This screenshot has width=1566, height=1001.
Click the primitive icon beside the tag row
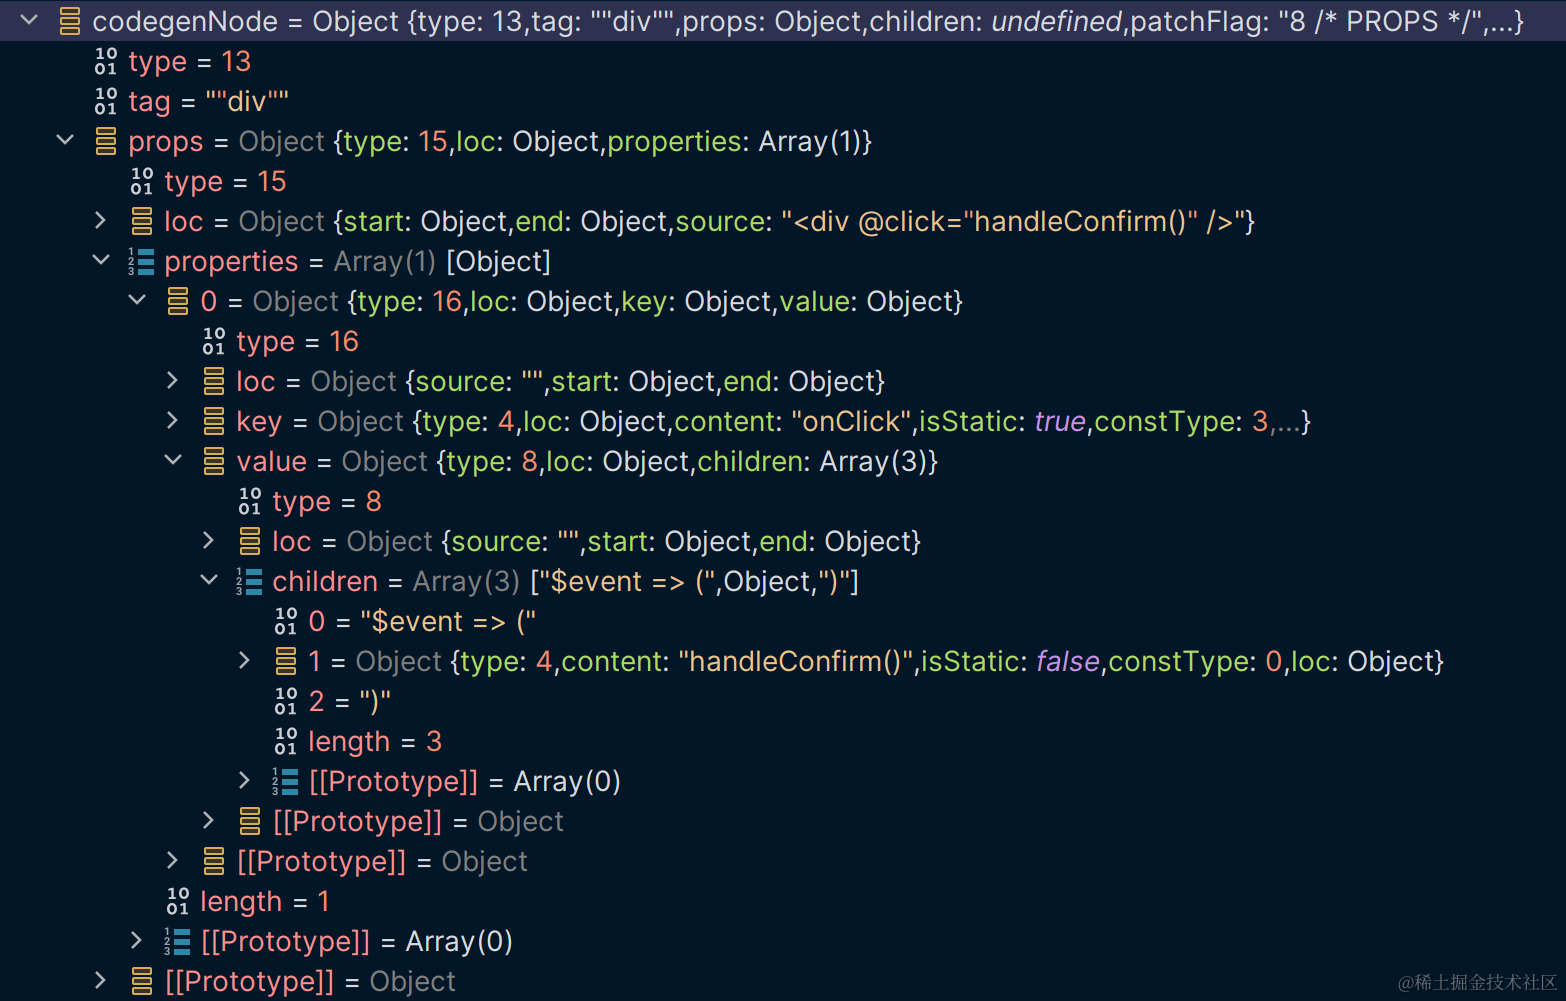[106, 101]
